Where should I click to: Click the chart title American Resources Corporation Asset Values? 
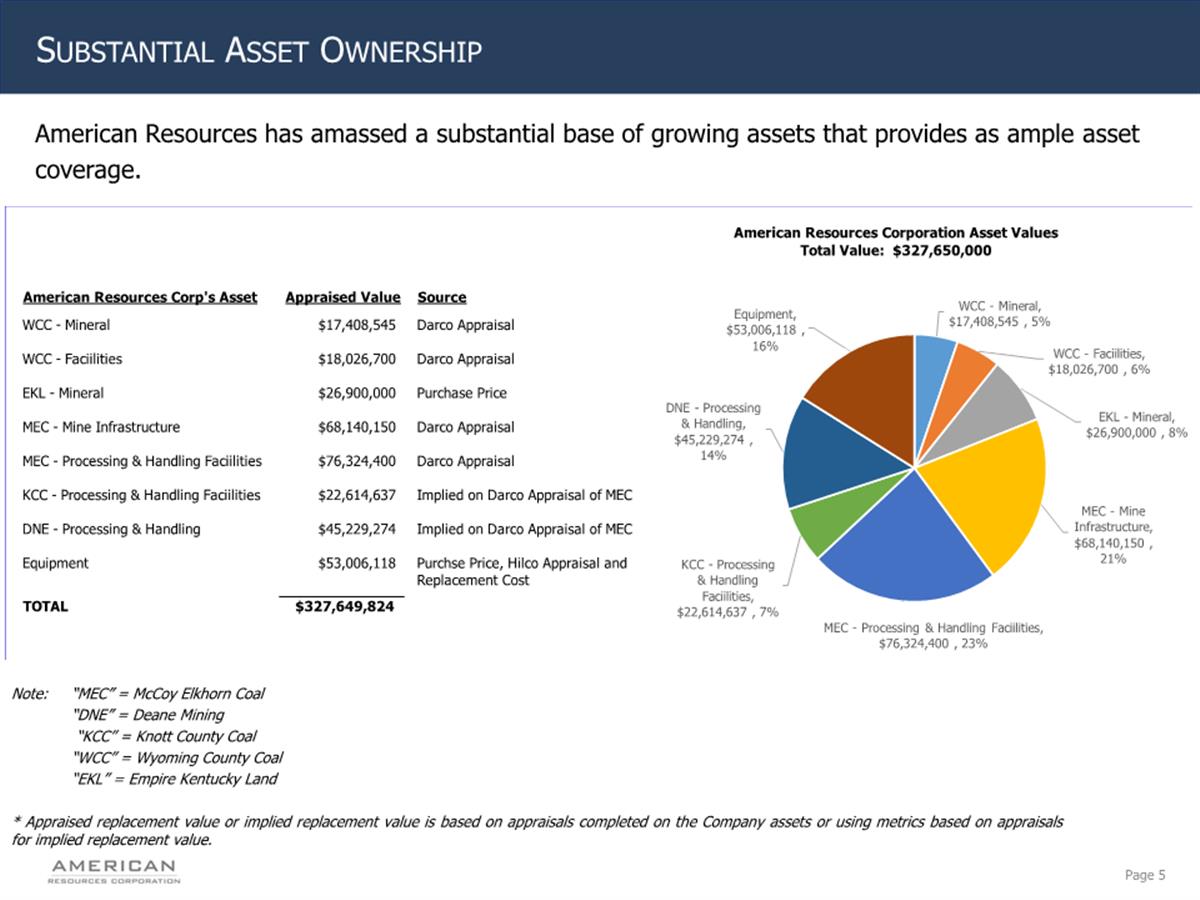pos(895,232)
